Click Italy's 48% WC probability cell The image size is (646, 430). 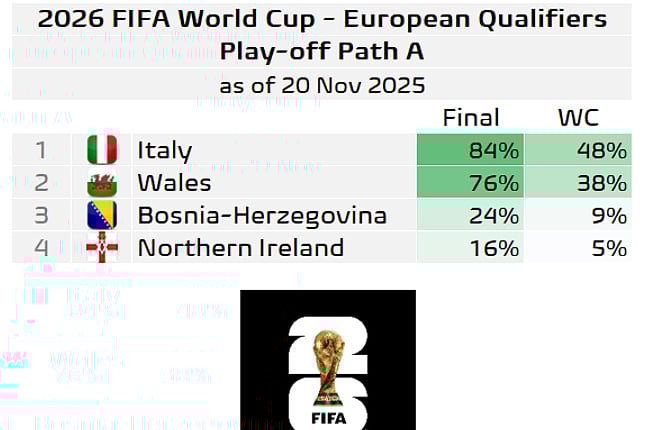(579, 150)
